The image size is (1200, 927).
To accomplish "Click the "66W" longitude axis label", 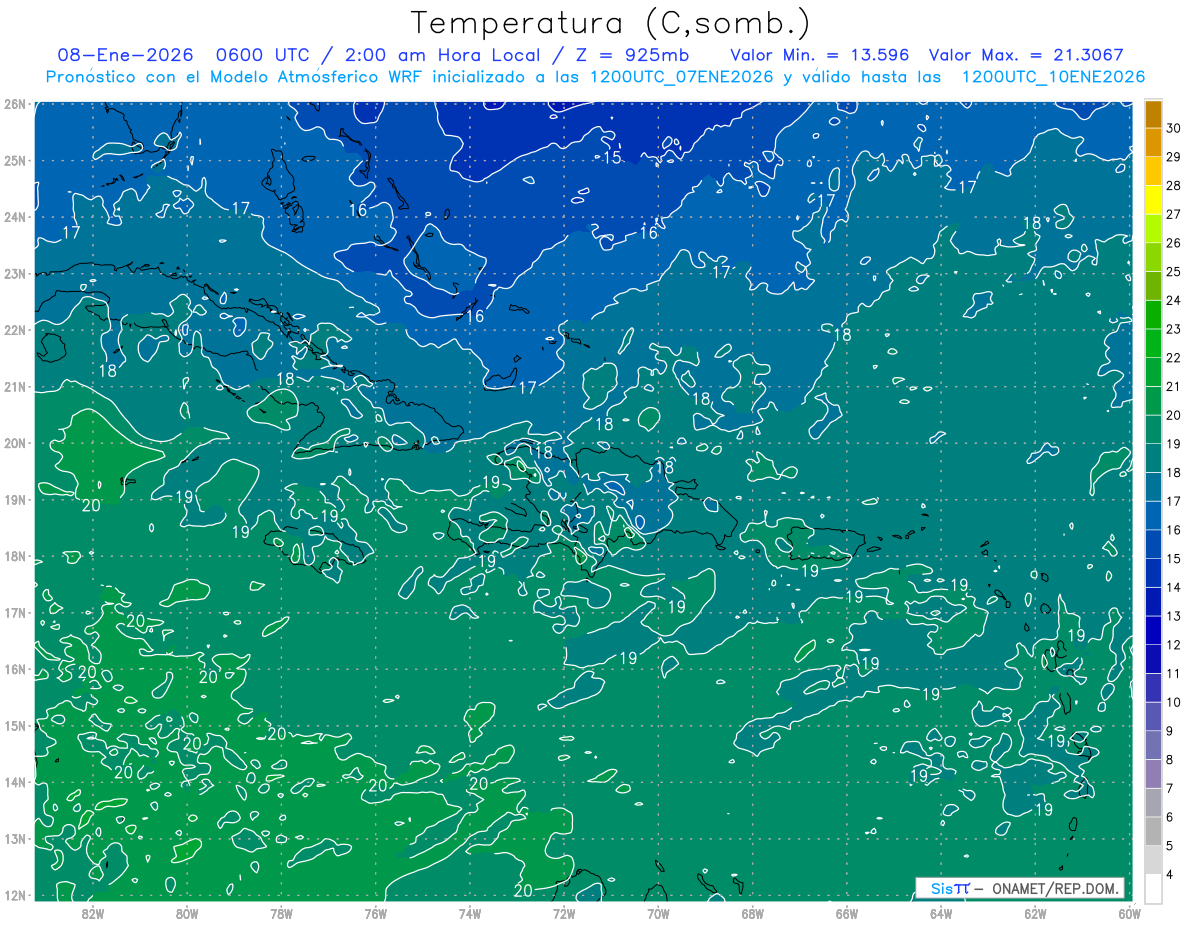I will pos(847,913).
